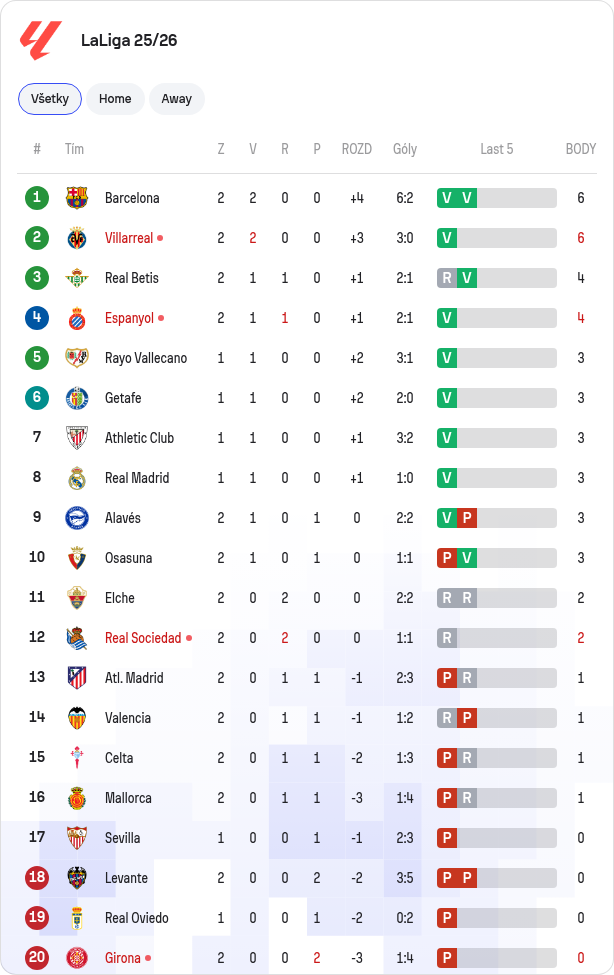Switch to the Away tab

click(x=177, y=99)
